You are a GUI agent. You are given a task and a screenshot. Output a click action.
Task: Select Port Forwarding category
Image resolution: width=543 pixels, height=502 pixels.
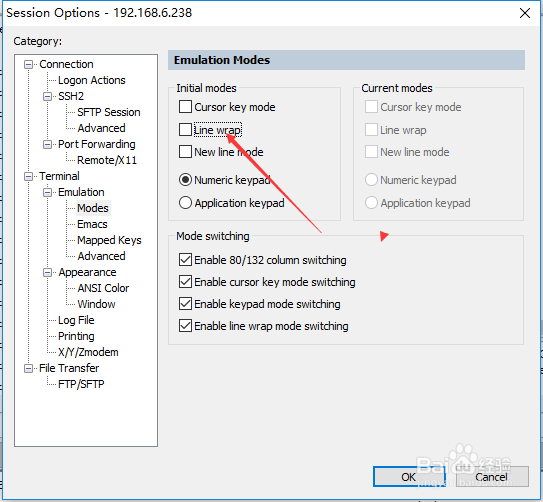pyautogui.click(x=97, y=144)
